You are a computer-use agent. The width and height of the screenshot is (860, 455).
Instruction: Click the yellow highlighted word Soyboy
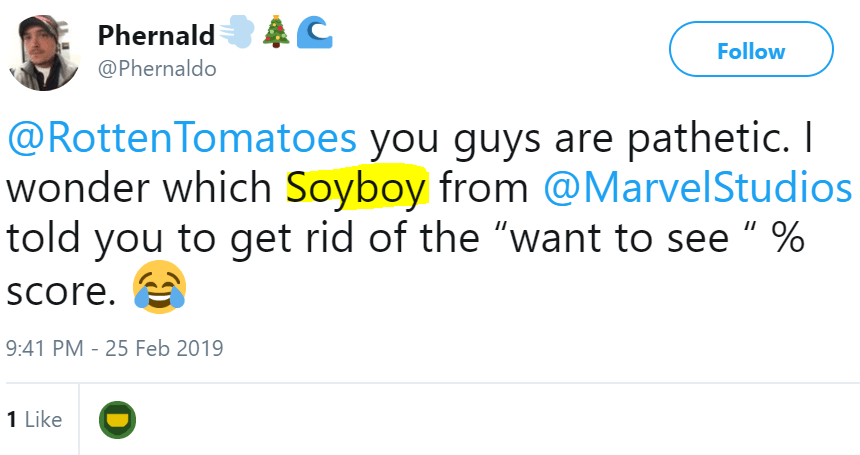point(357,189)
